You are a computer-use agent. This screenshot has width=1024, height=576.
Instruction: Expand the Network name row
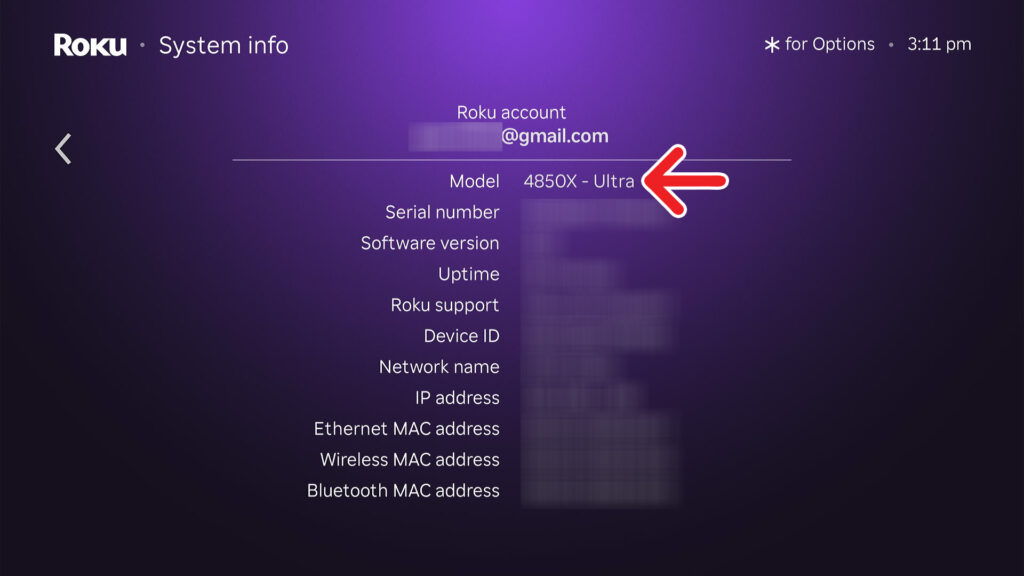[437, 367]
